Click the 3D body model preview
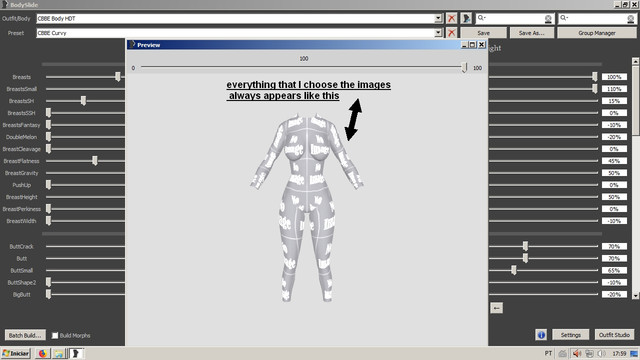The image size is (640, 360). click(307, 208)
